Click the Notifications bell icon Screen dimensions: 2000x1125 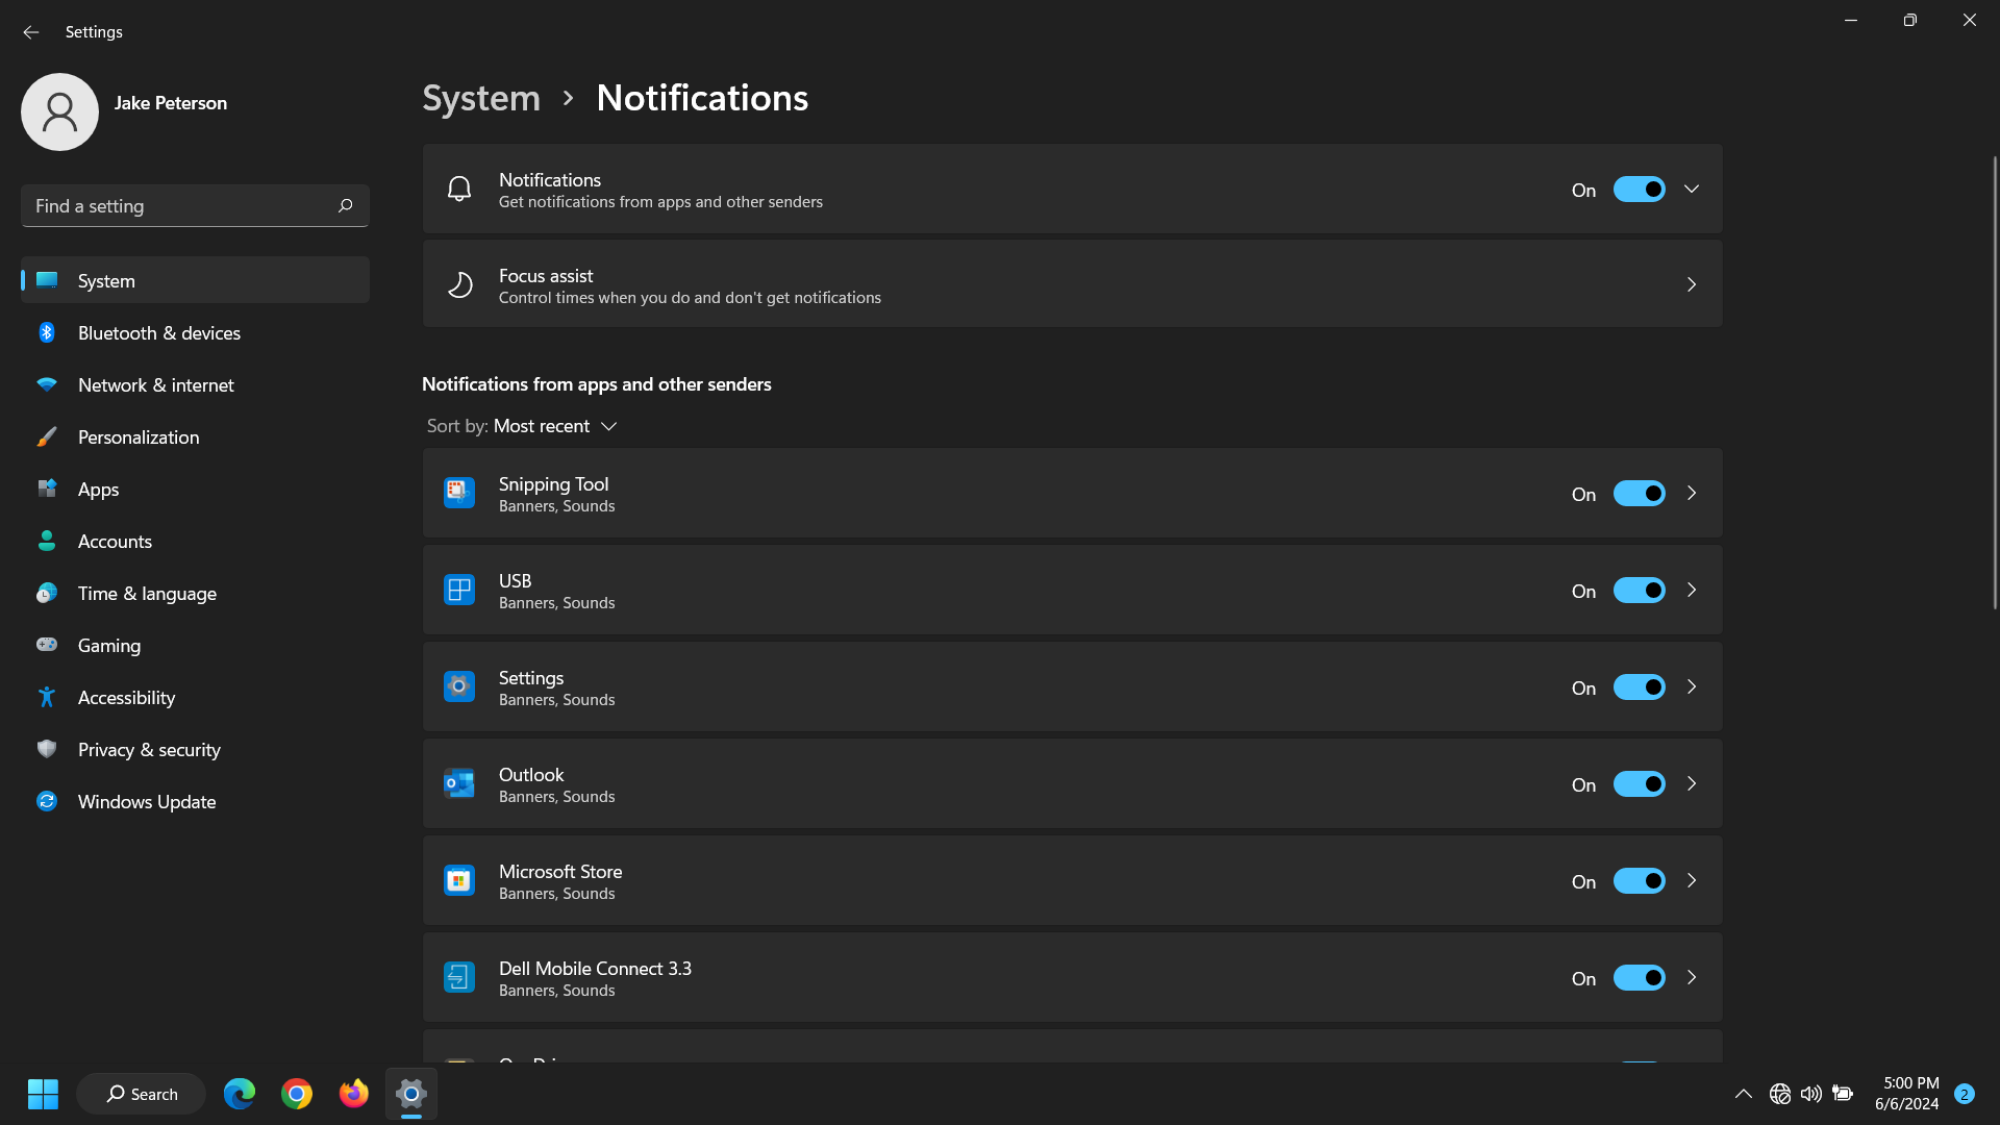(459, 190)
